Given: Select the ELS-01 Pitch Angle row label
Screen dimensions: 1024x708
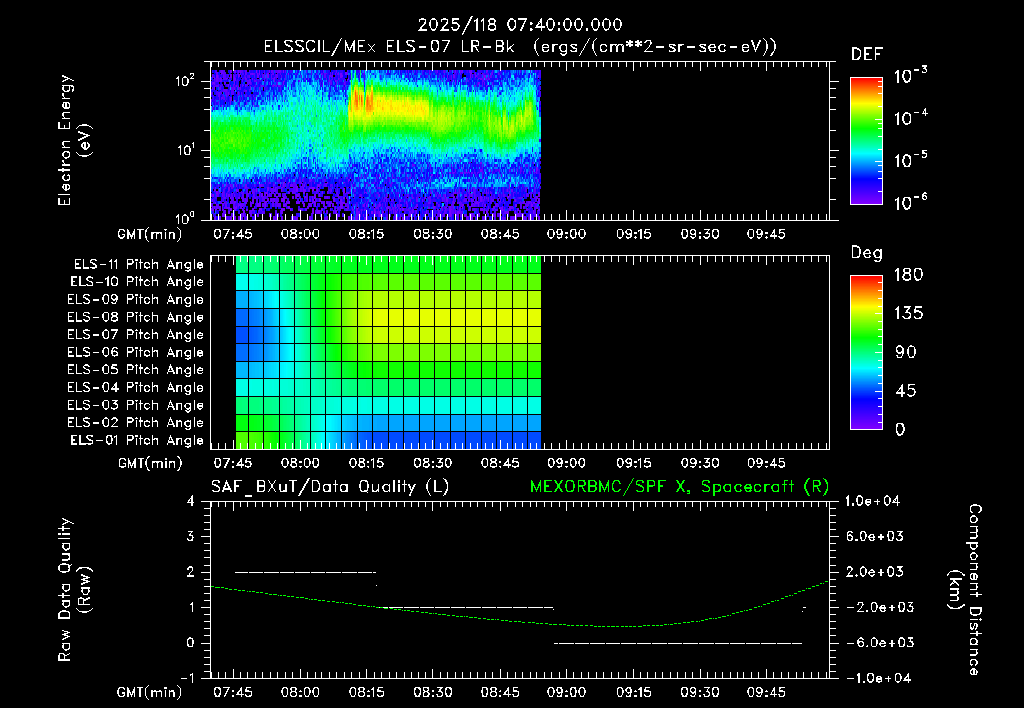Looking at the screenshot, I should [x=137, y=440].
